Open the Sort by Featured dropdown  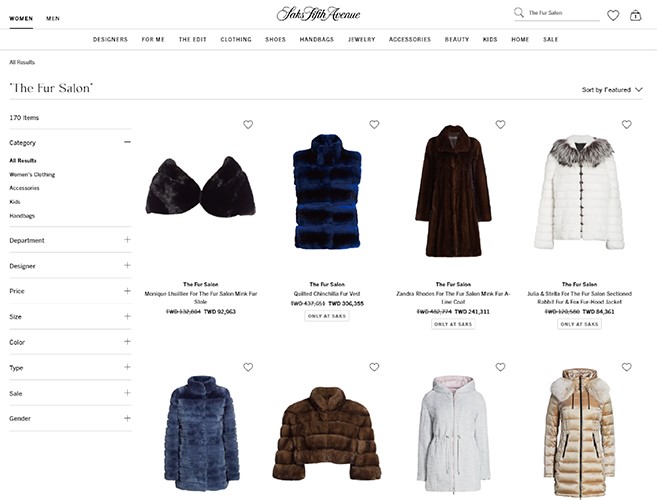click(612, 90)
